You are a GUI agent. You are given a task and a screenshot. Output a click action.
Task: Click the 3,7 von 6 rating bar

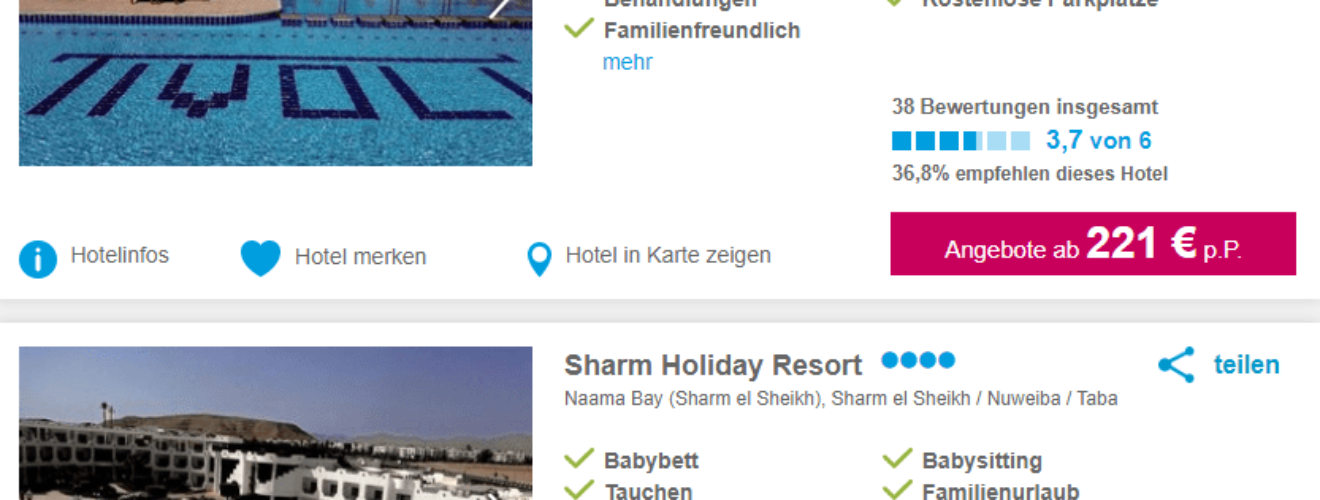coord(961,140)
